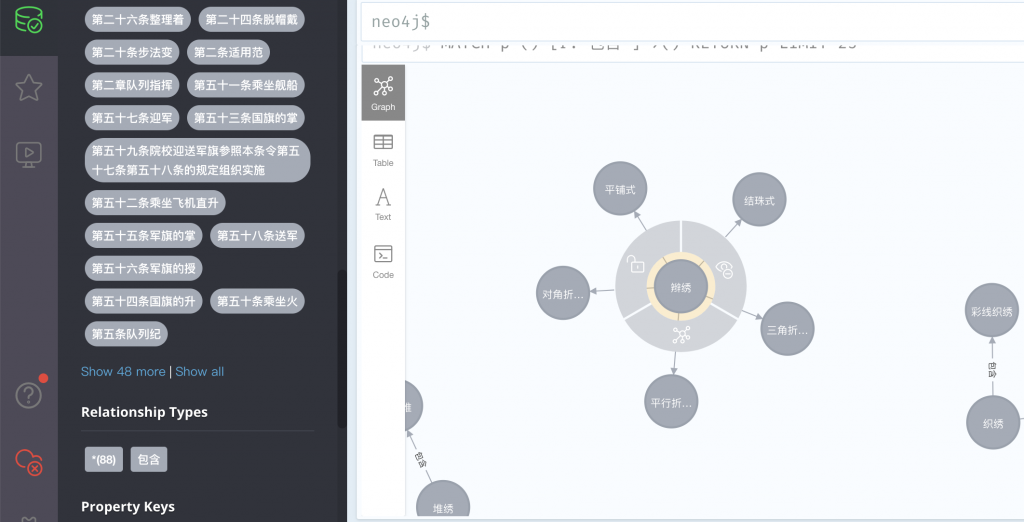Click the 第二章队列指挥 node label tag
The height and width of the screenshot is (522, 1024).
coord(132,85)
